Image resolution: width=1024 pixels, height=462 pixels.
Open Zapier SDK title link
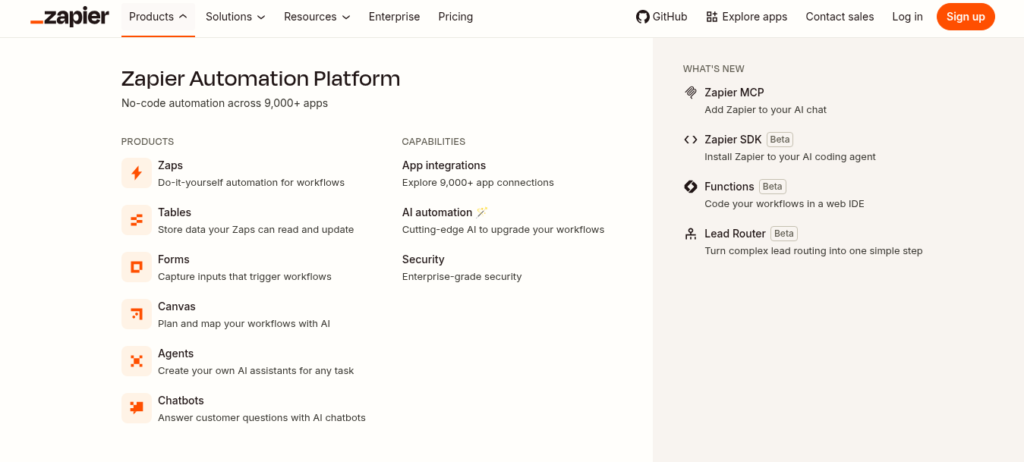click(x=733, y=139)
